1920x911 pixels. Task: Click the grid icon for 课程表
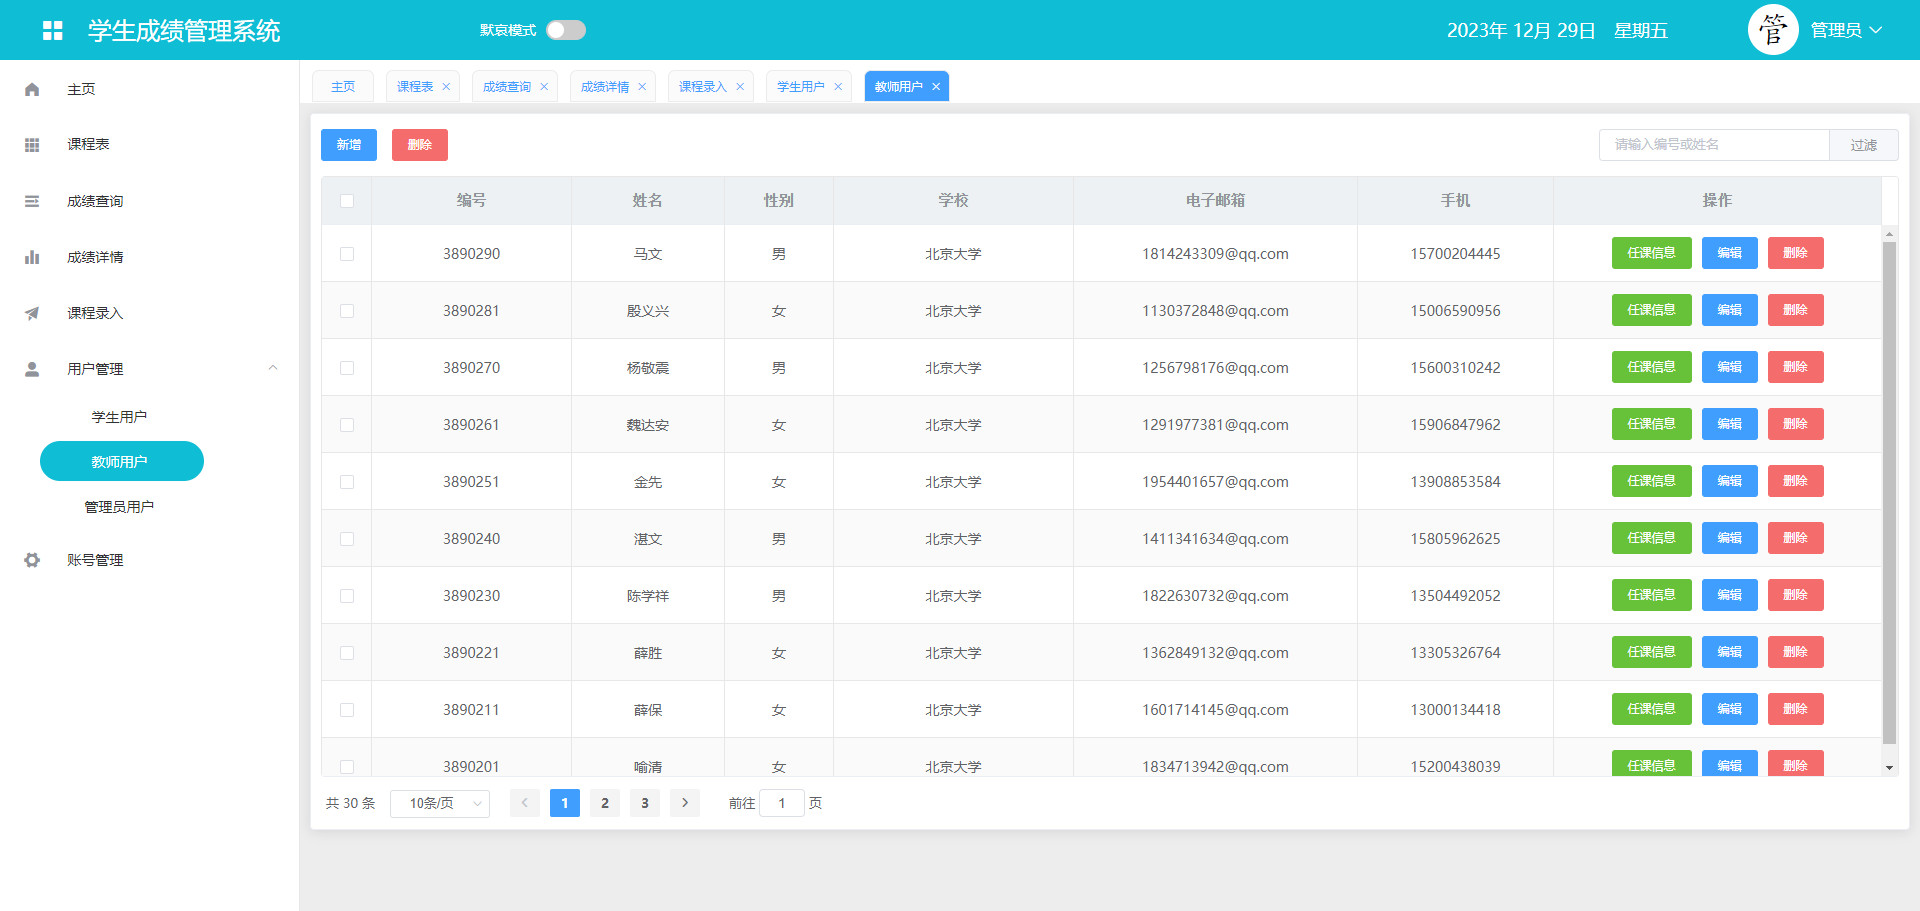click(32, 145)
